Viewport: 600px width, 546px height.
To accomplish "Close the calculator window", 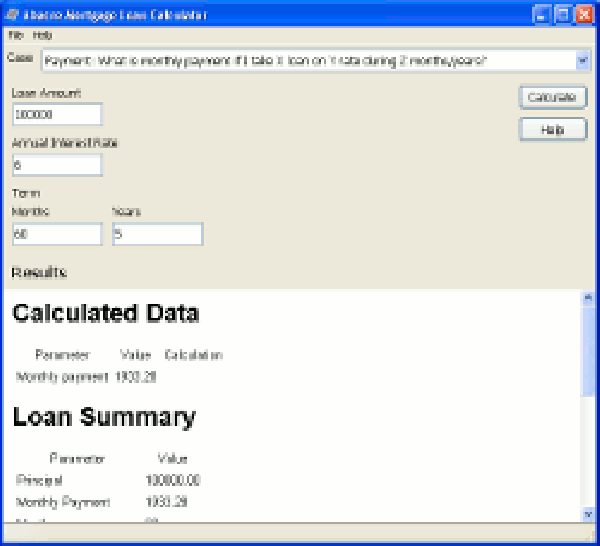I will coord(584,15).
